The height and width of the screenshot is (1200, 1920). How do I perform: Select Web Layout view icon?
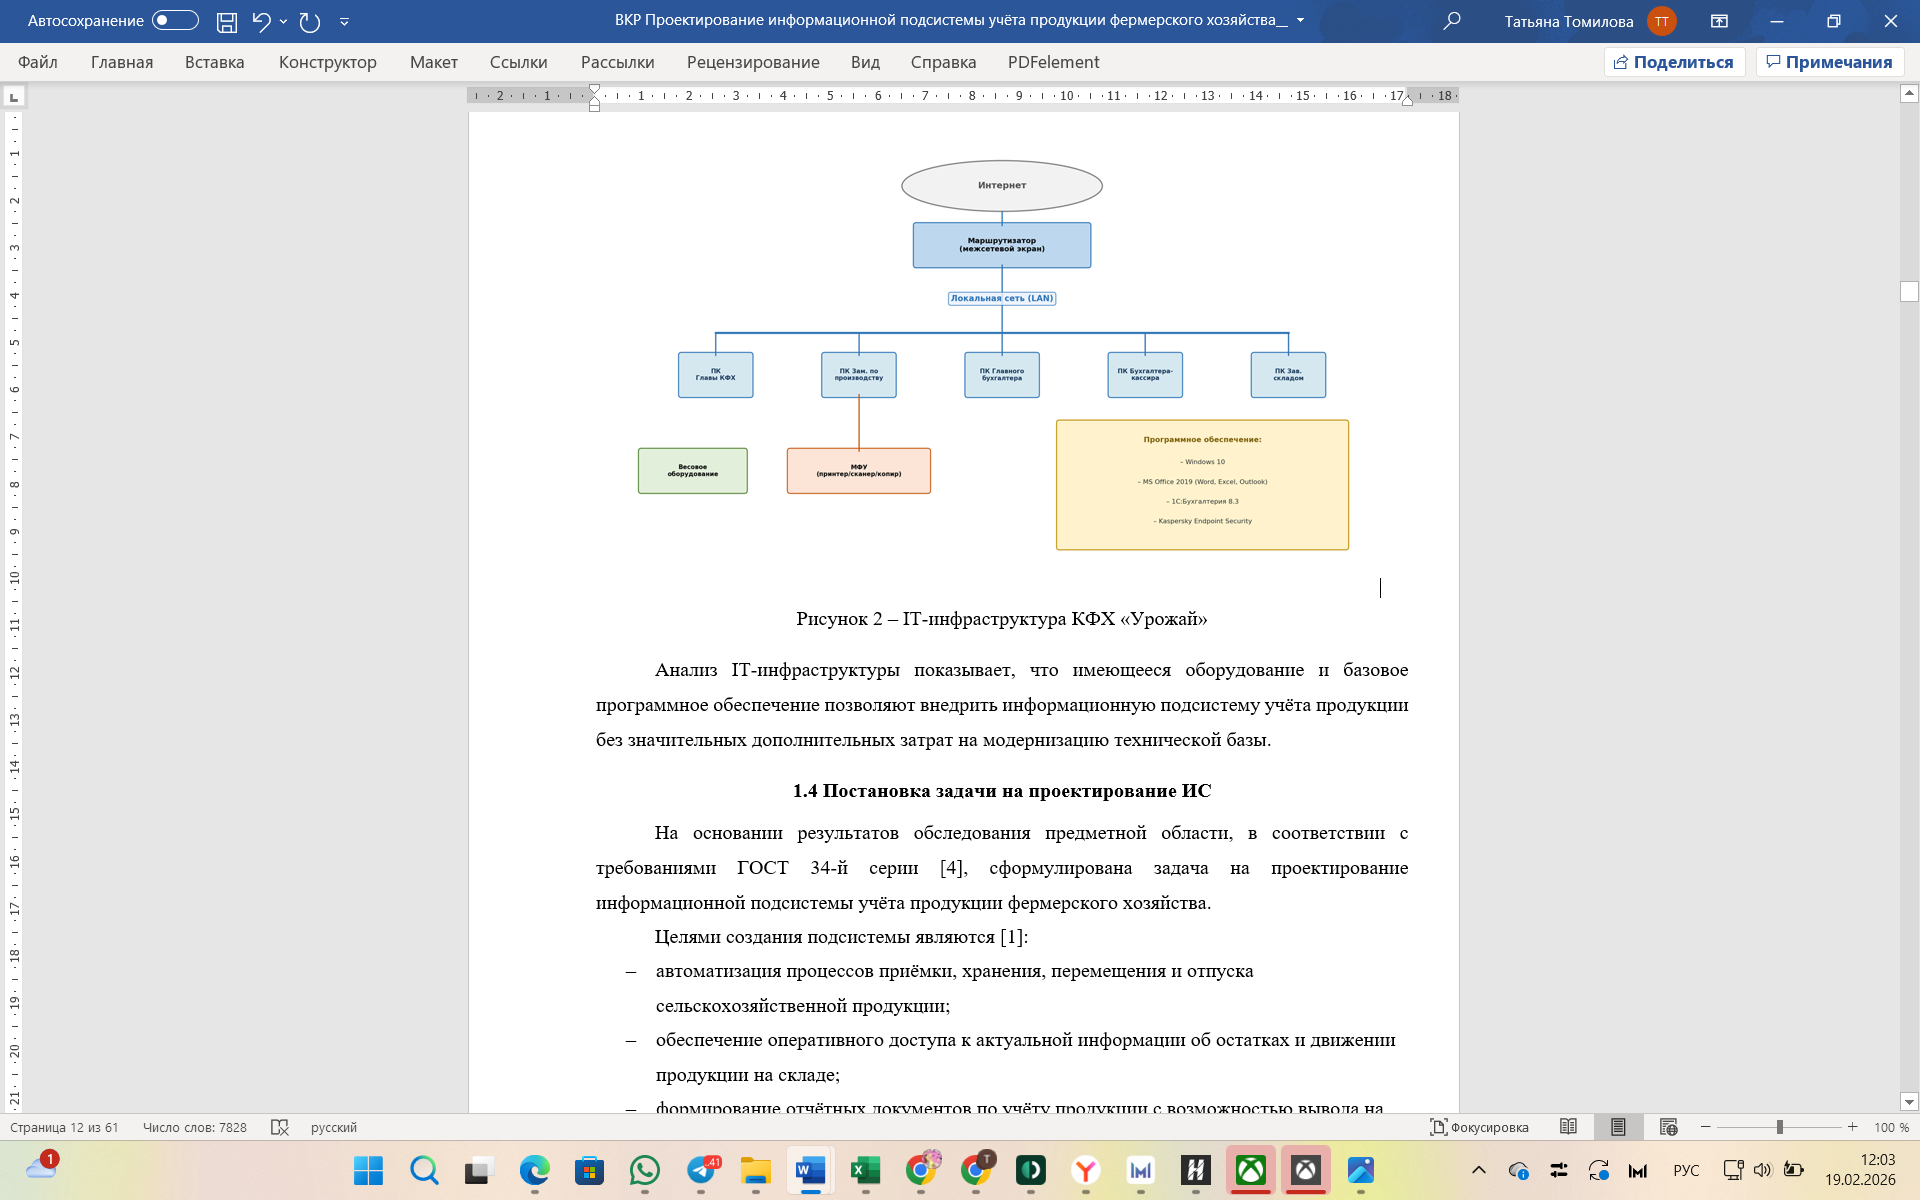1668,1127
